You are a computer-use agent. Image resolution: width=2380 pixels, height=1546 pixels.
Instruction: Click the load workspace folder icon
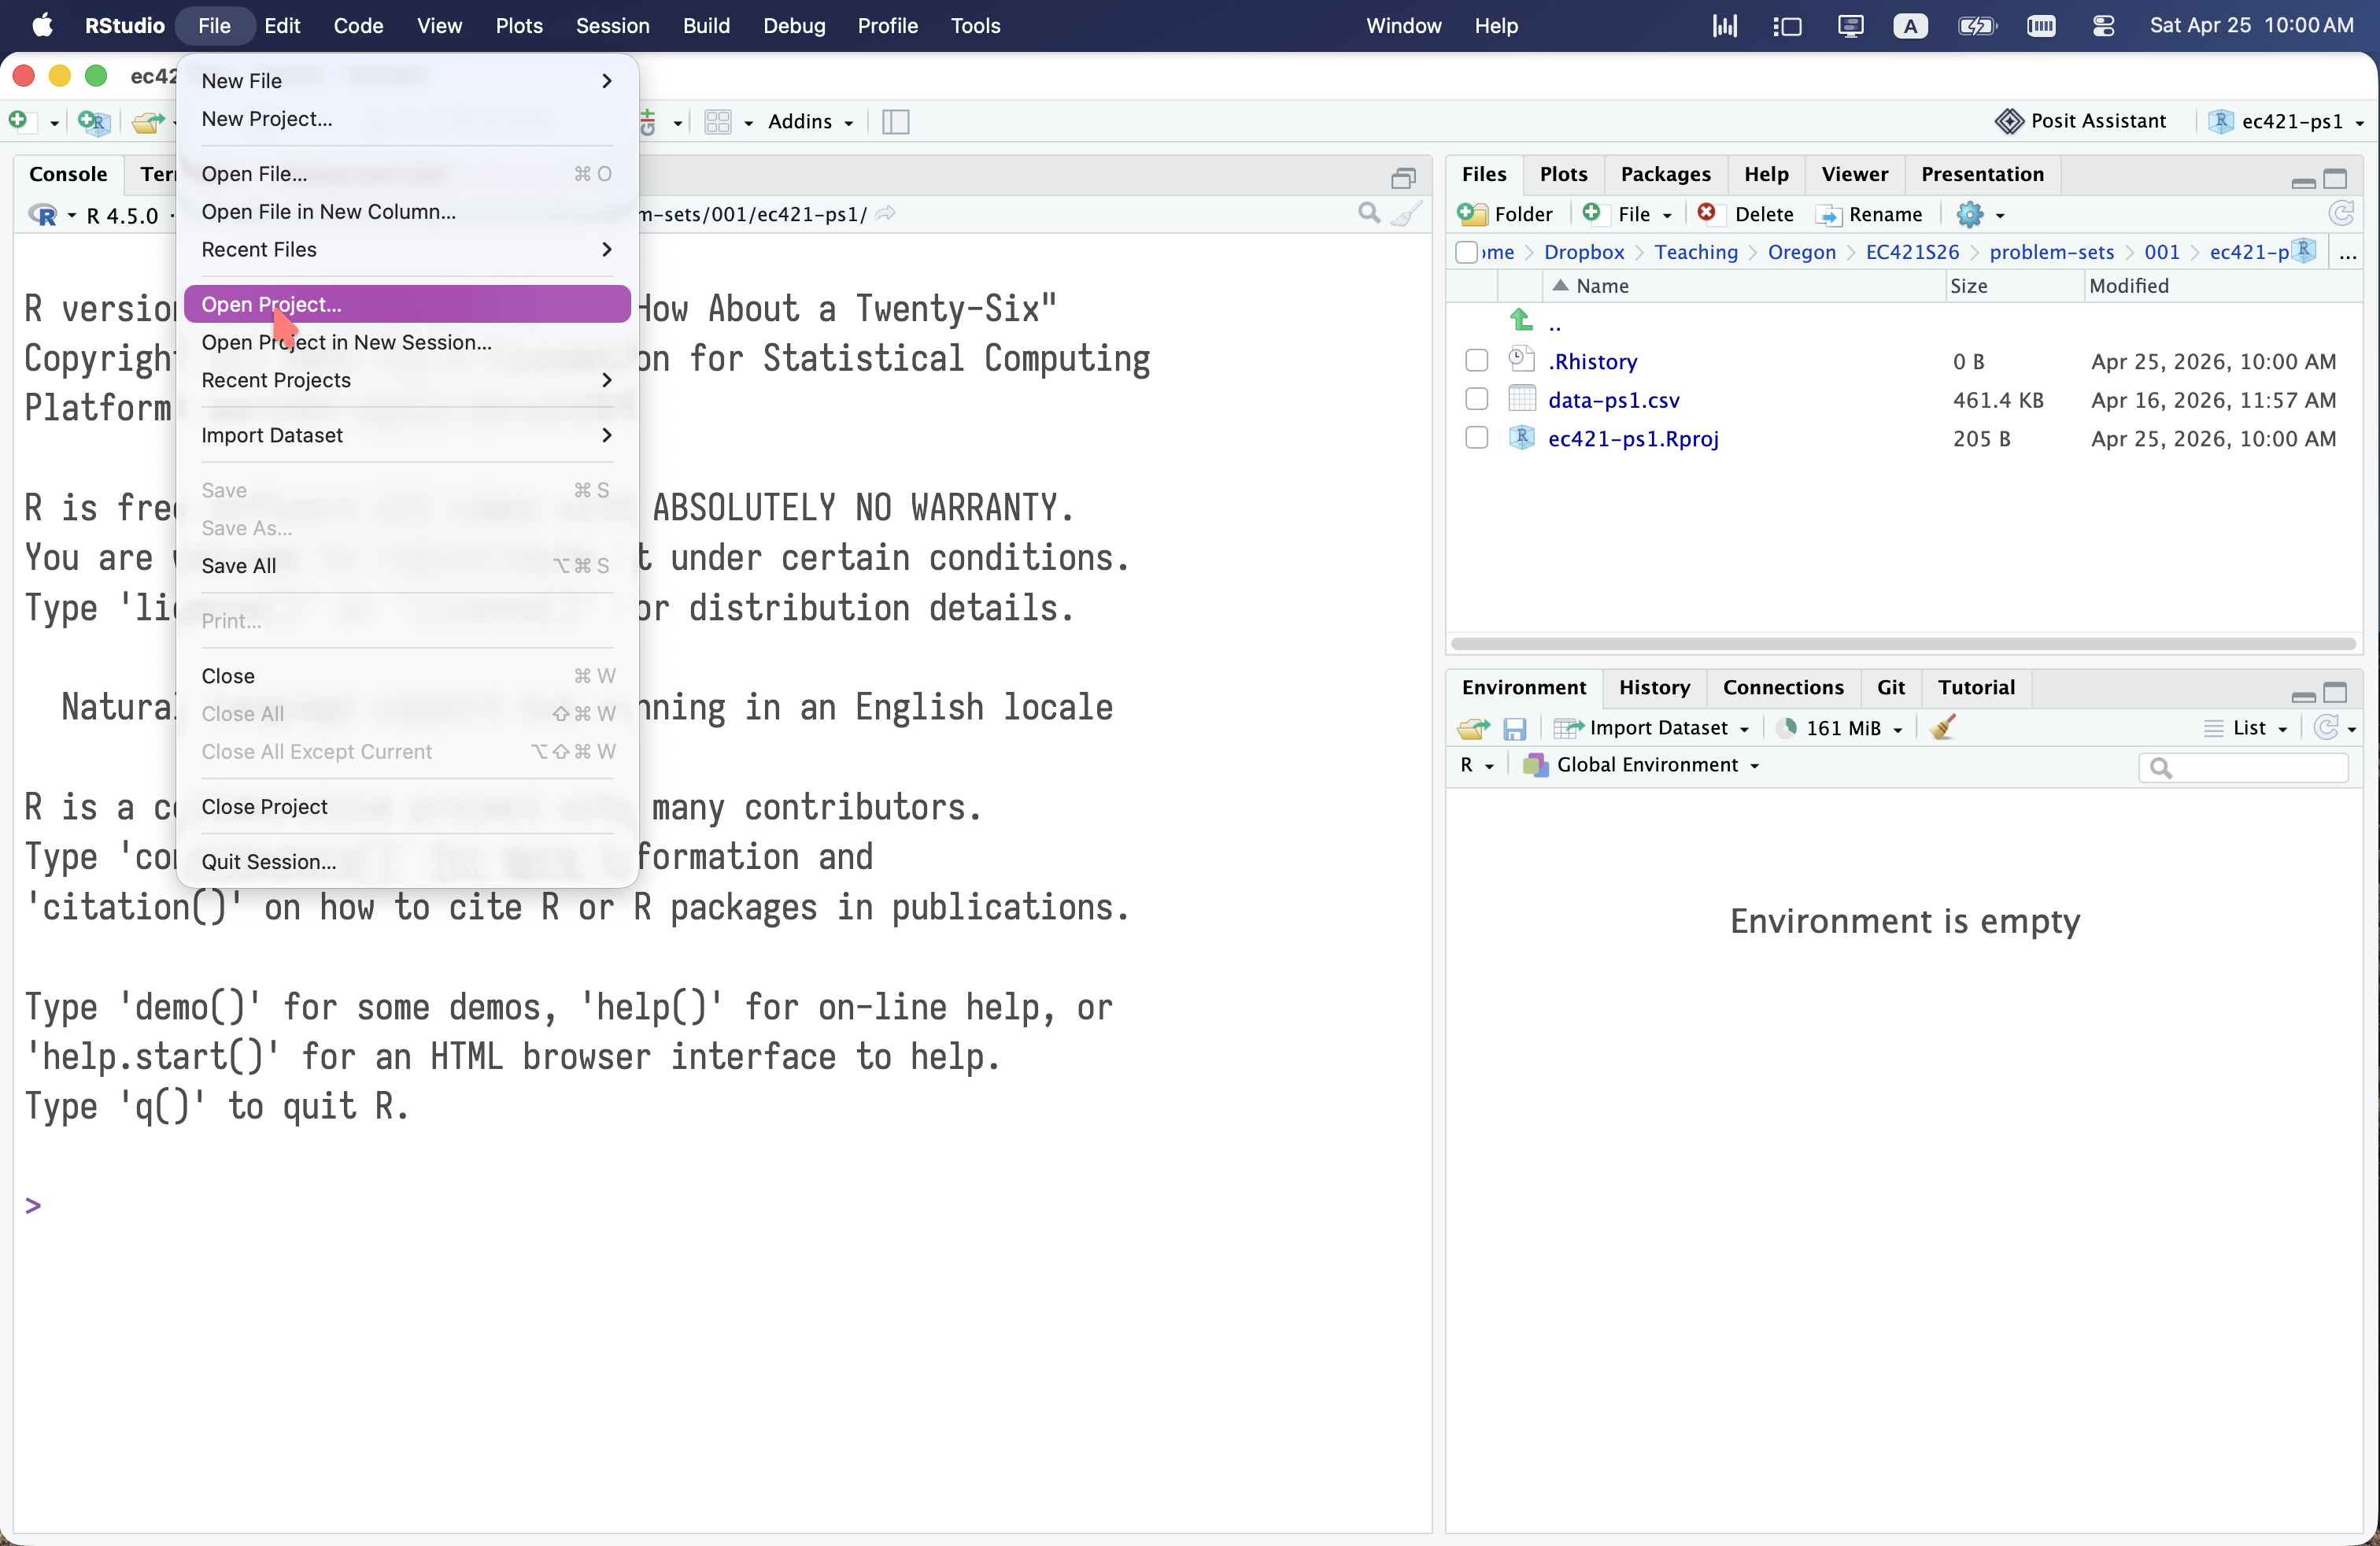point(1473,729)
